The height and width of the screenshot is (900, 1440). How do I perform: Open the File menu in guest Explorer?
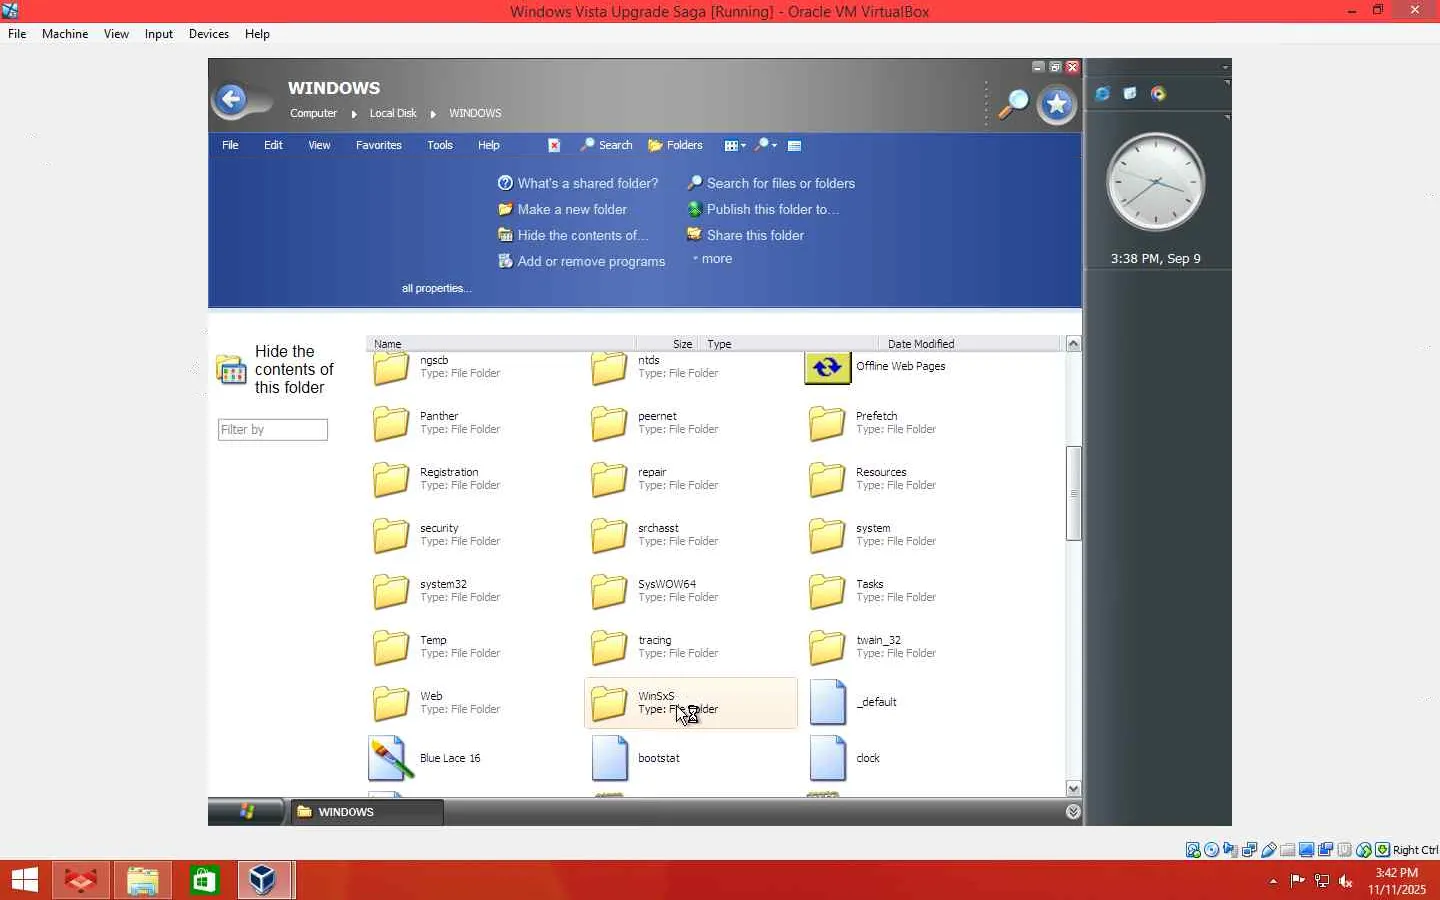[x=230, y=146]
